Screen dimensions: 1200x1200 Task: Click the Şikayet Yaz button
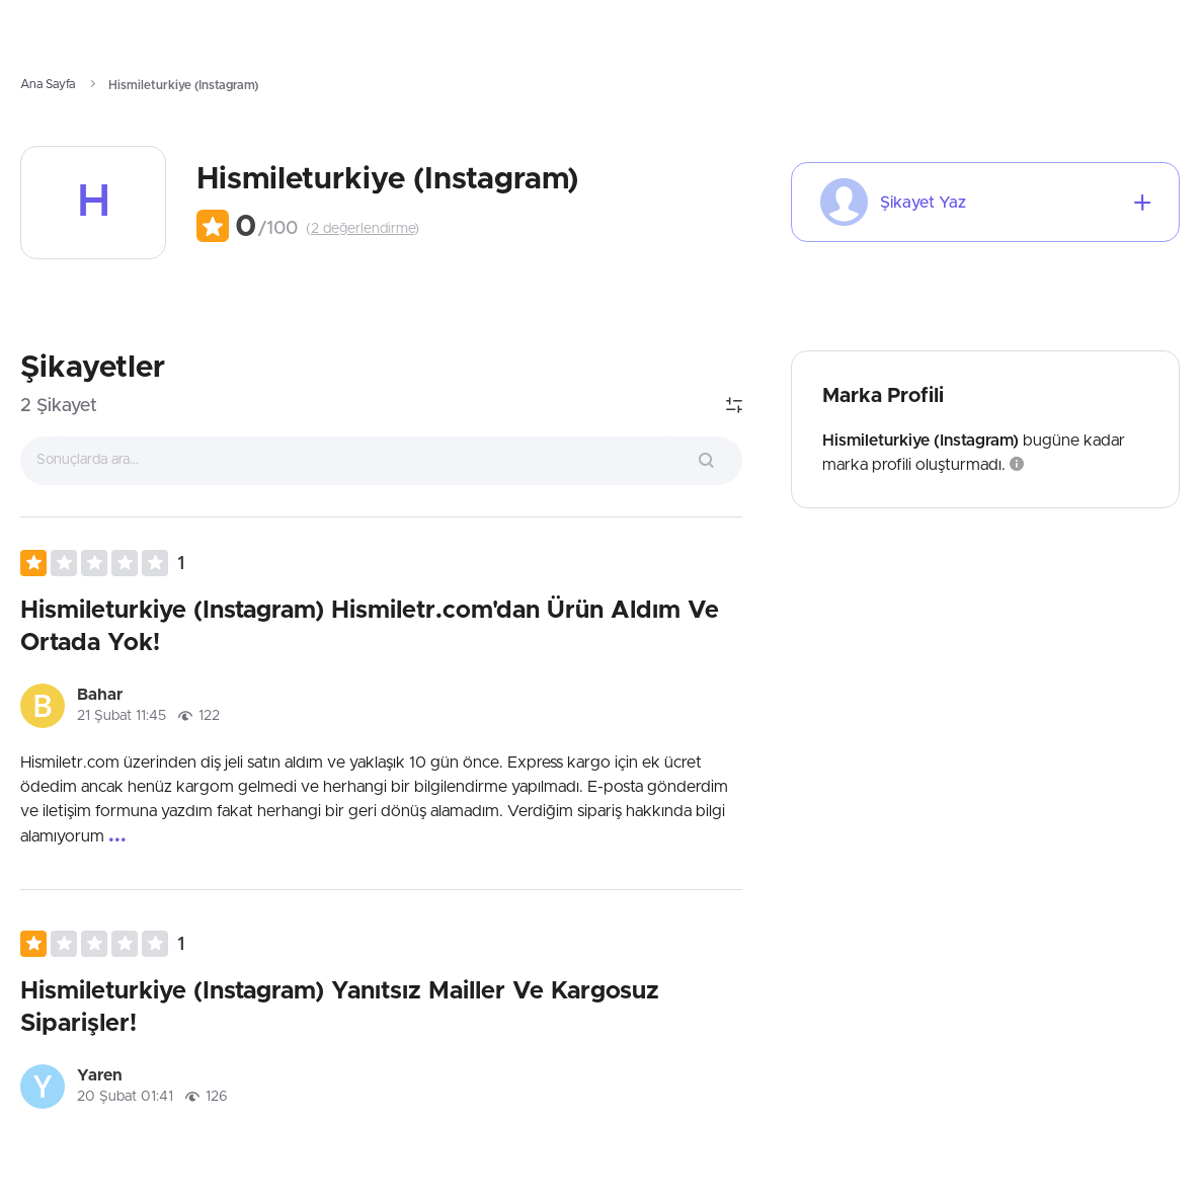[985, 202]
